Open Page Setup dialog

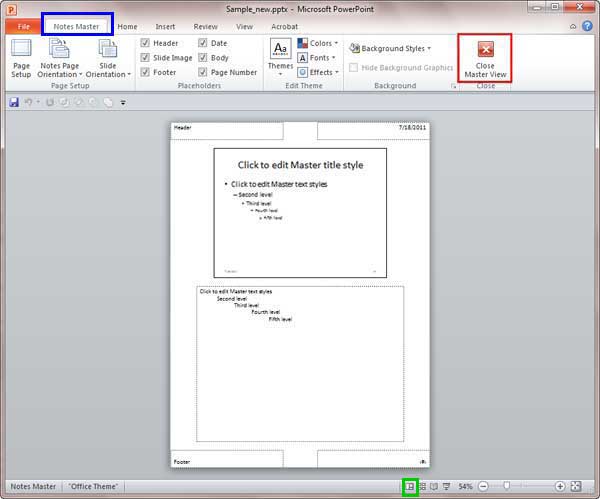tap(21, 59)
